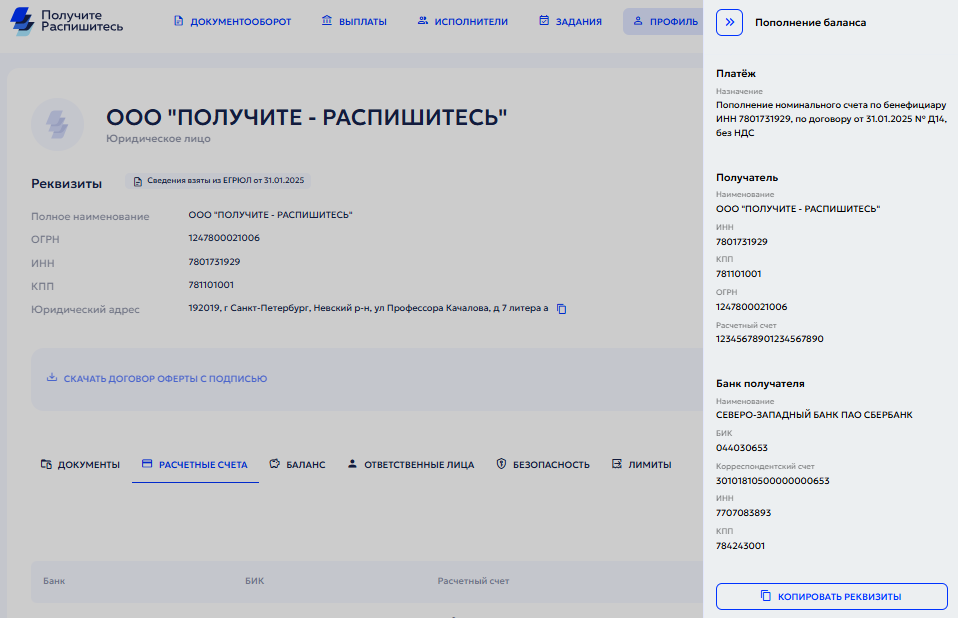Switch to the Безопасность tab

[x=543, y=465]
